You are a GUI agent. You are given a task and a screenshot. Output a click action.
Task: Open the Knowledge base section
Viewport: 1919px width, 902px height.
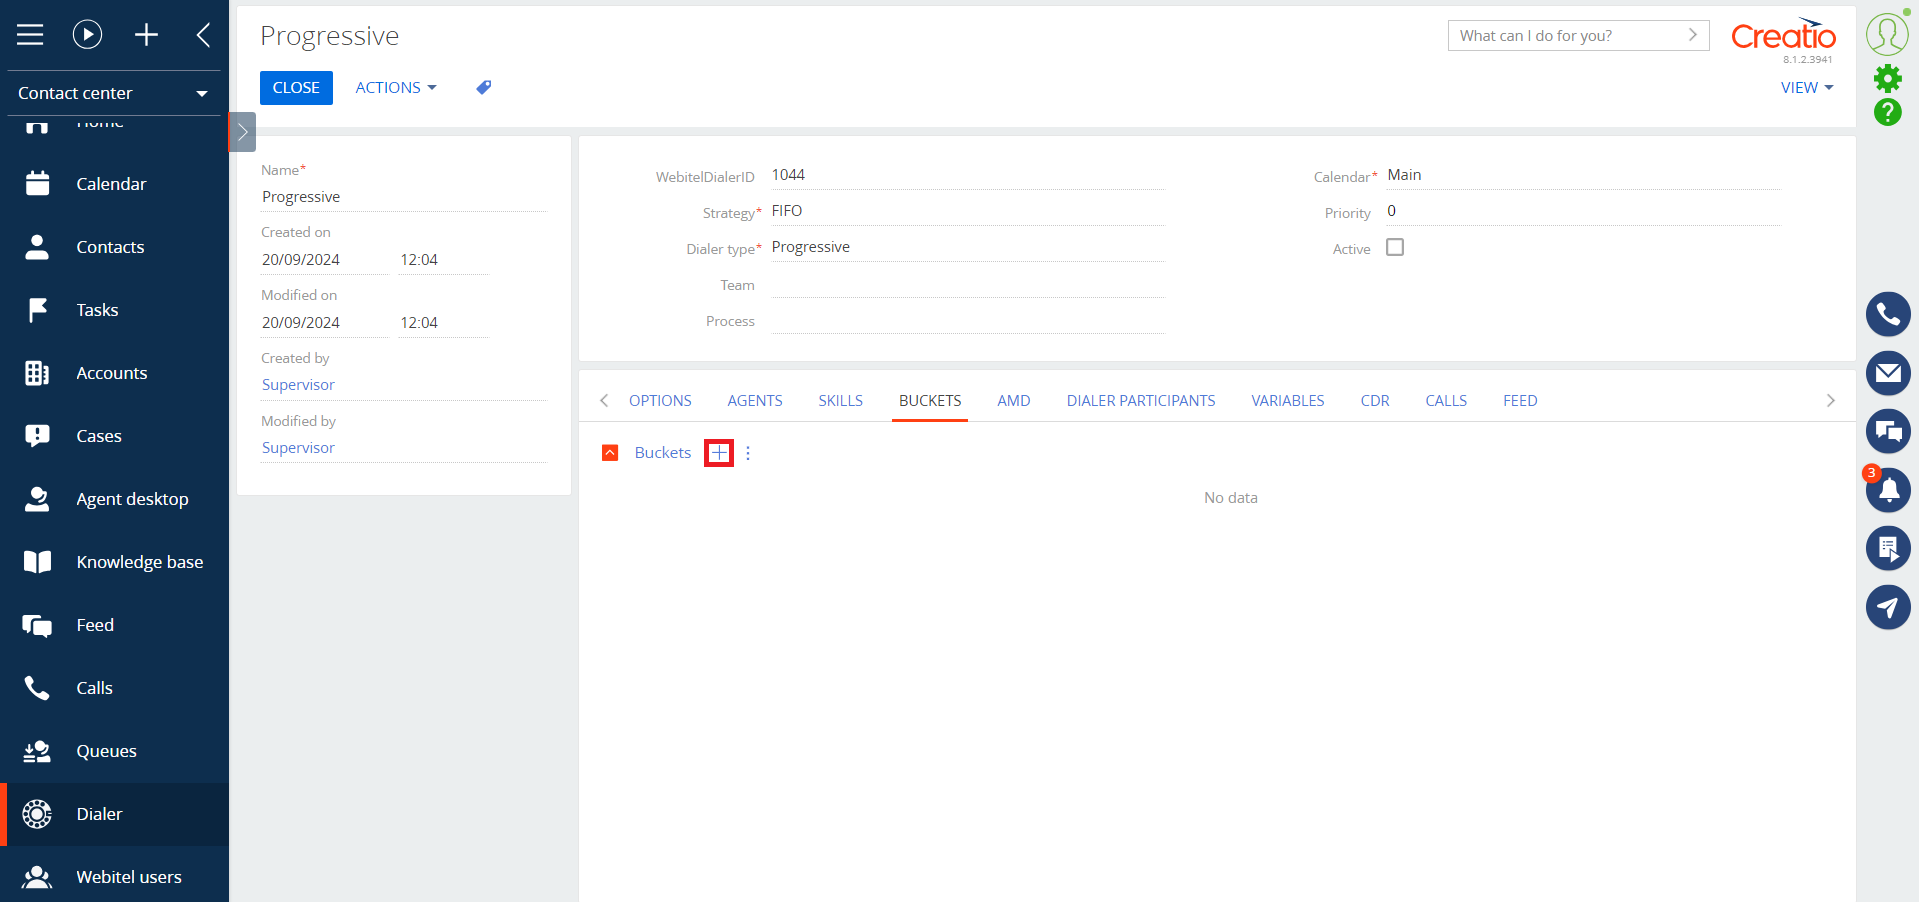coord(114,562)
